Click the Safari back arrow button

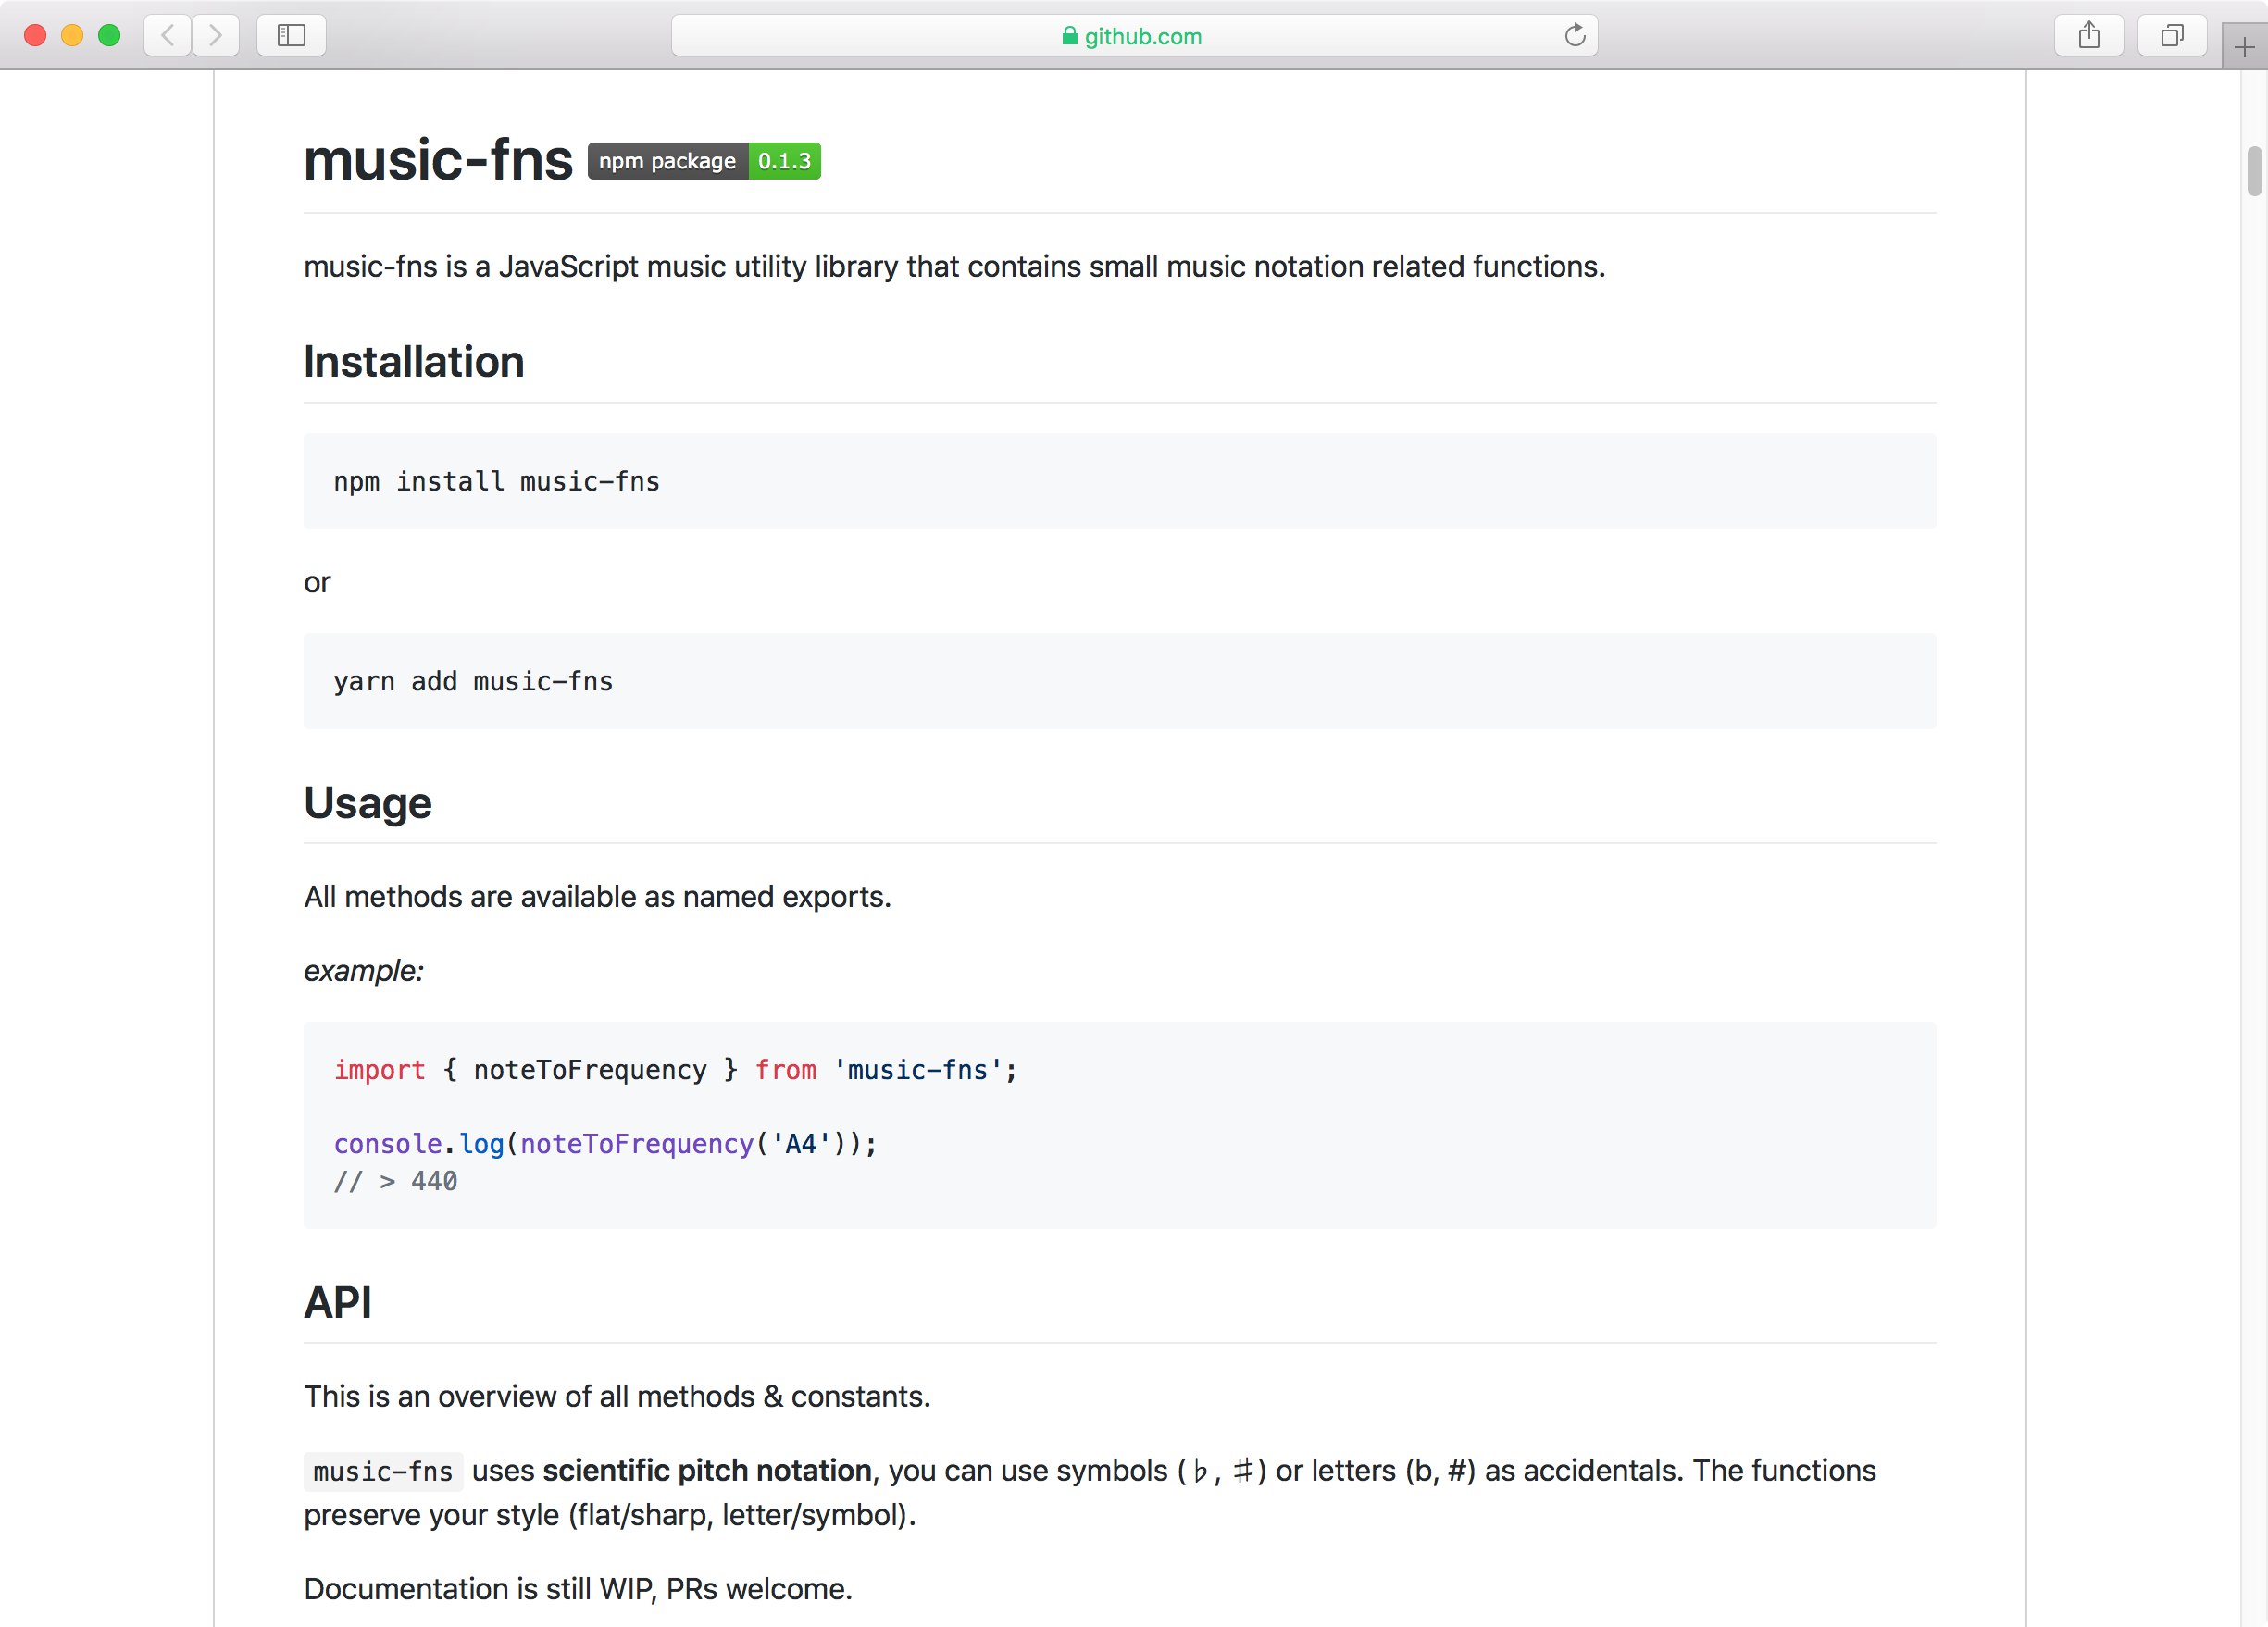click(x=168, y=36)
